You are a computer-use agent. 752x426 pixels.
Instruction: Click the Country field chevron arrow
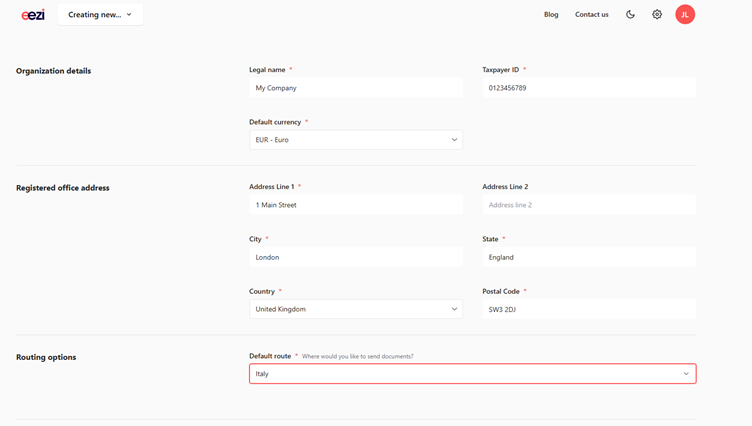pyautogui.click(x=454, y=309)
